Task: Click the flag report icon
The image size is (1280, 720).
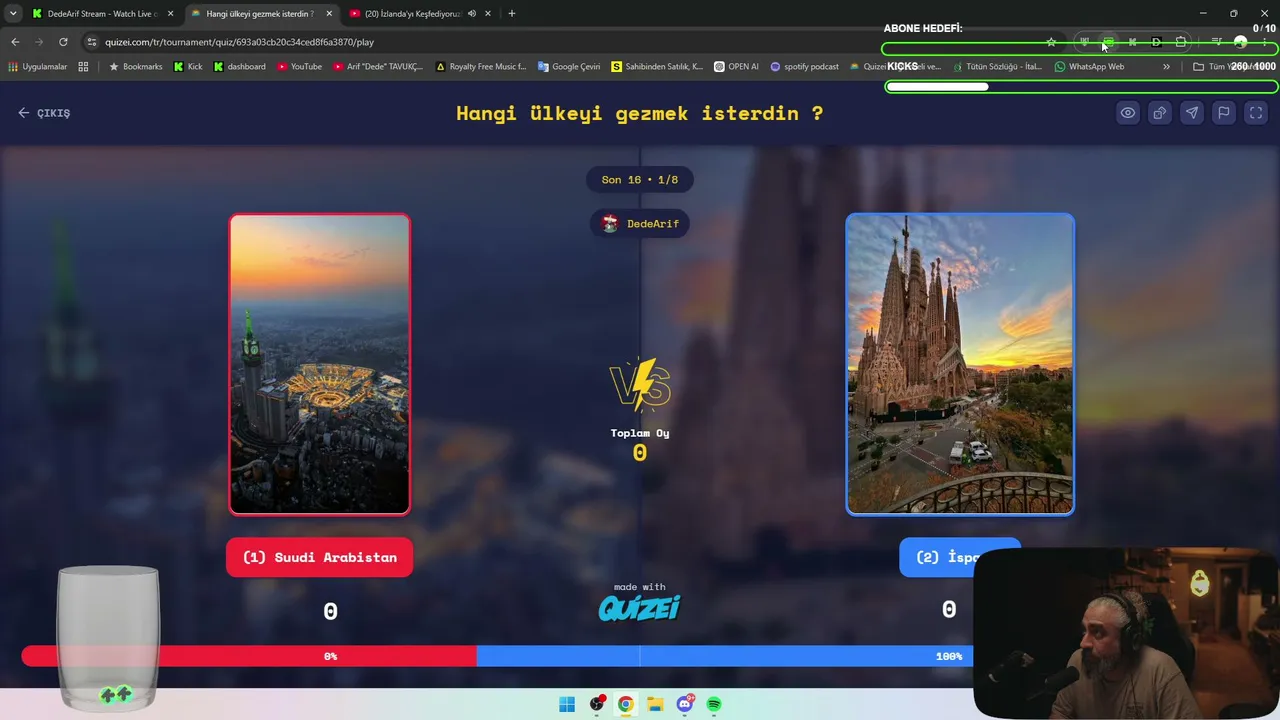Action: pyautogui.click(x=1224, y=113)
